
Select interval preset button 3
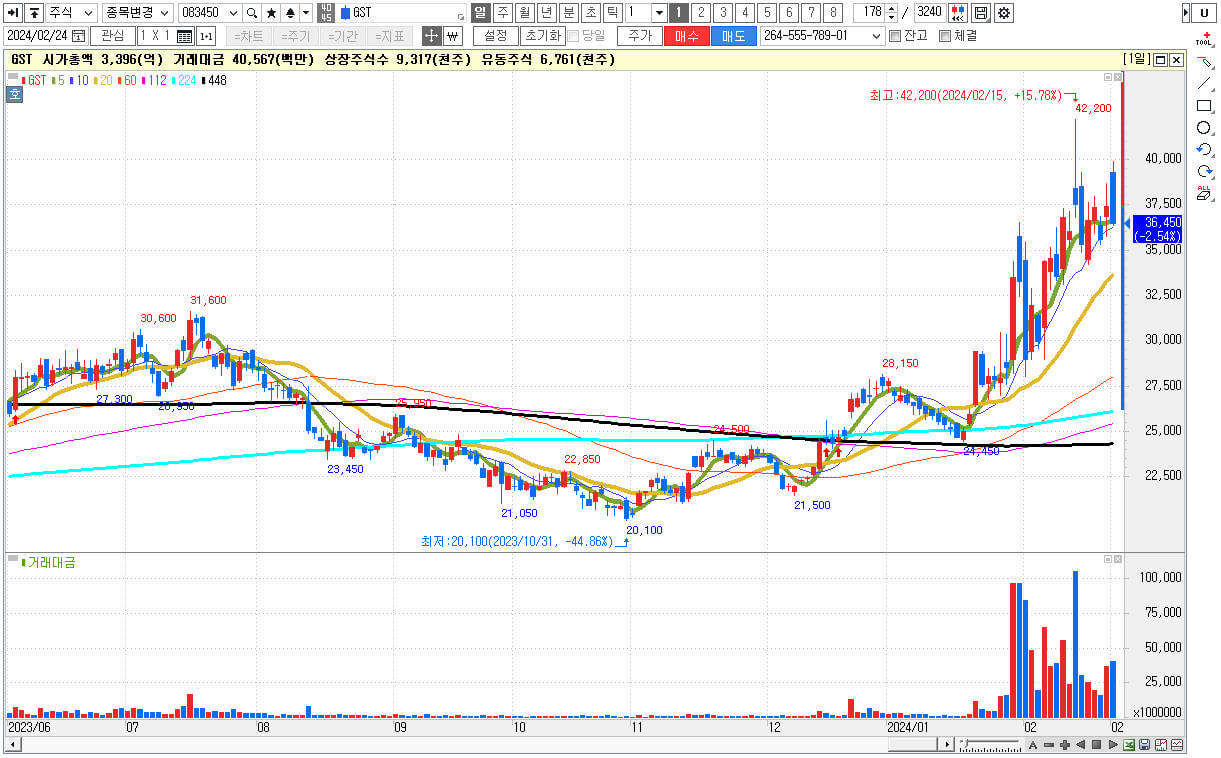click(x=723, y=13)
